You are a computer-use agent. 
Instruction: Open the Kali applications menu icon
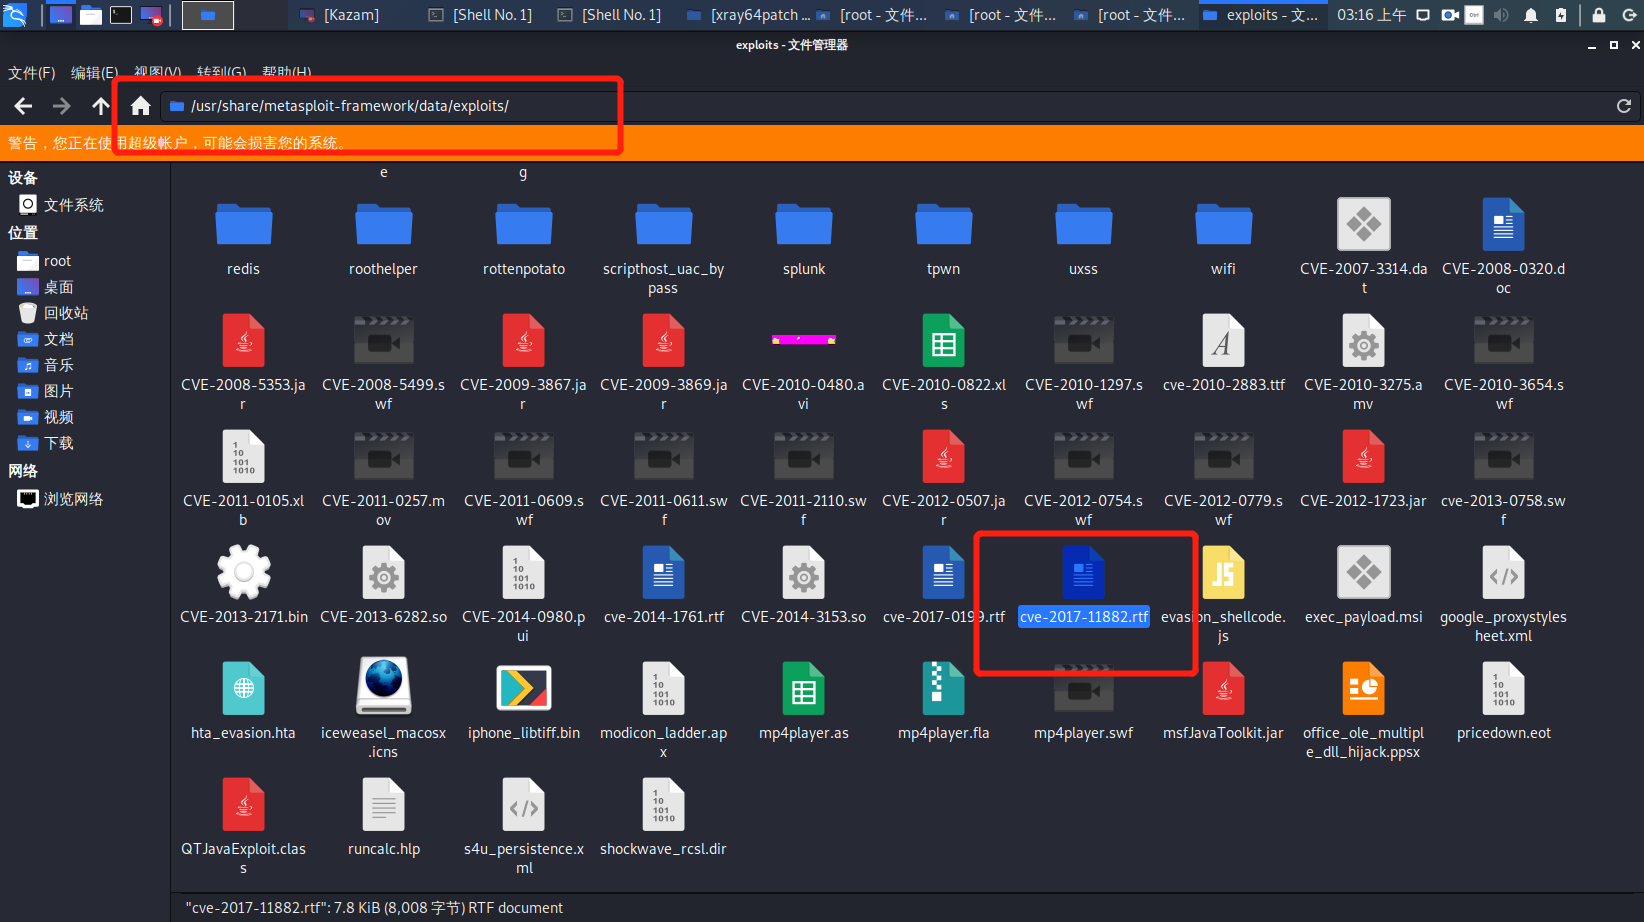tap(15, 15)
